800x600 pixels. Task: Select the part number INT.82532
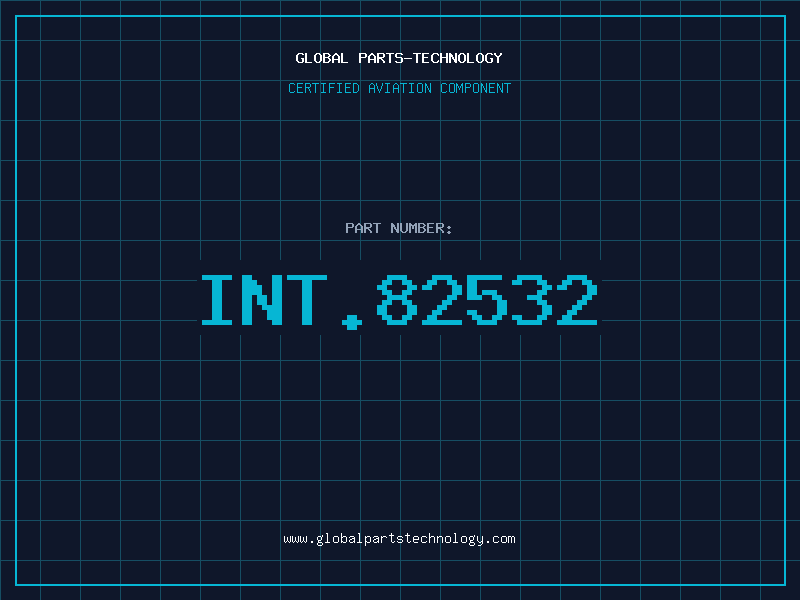coord(399,302)
